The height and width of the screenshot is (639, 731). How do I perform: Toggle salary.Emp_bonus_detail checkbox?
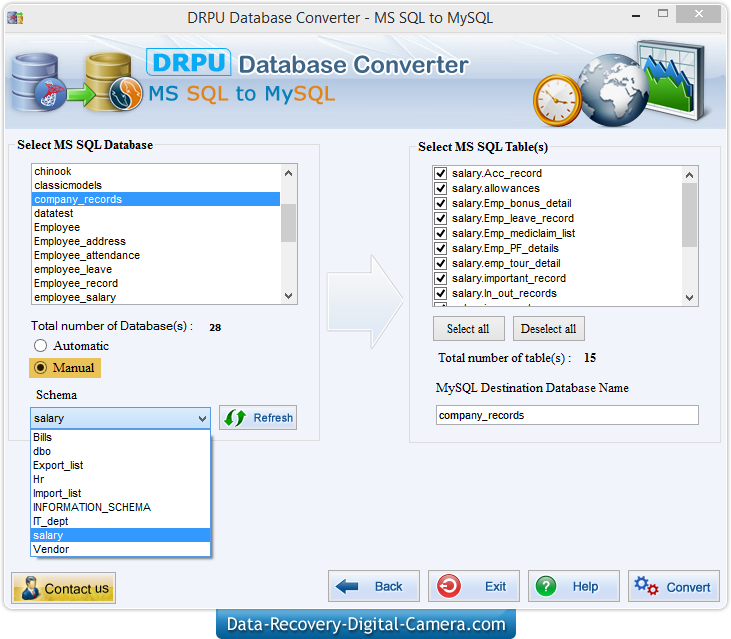tap(441, 203)
